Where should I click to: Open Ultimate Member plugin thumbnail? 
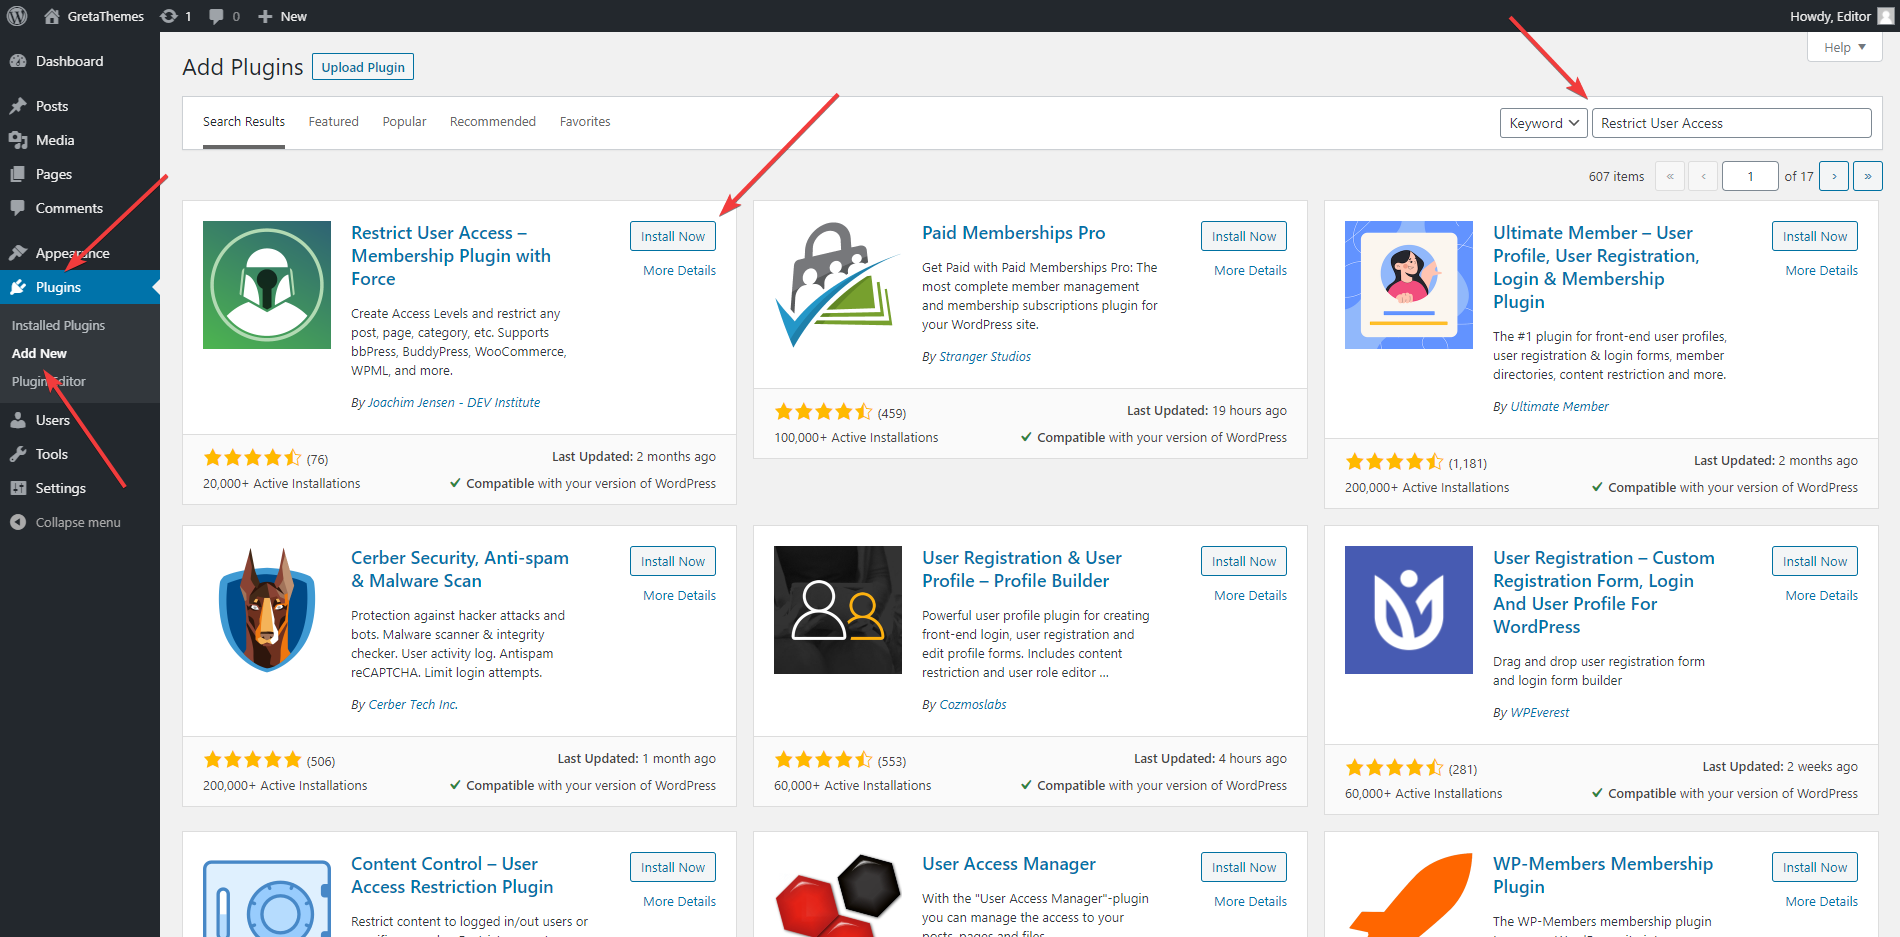pyautogui.click(x=1409, y=285)
